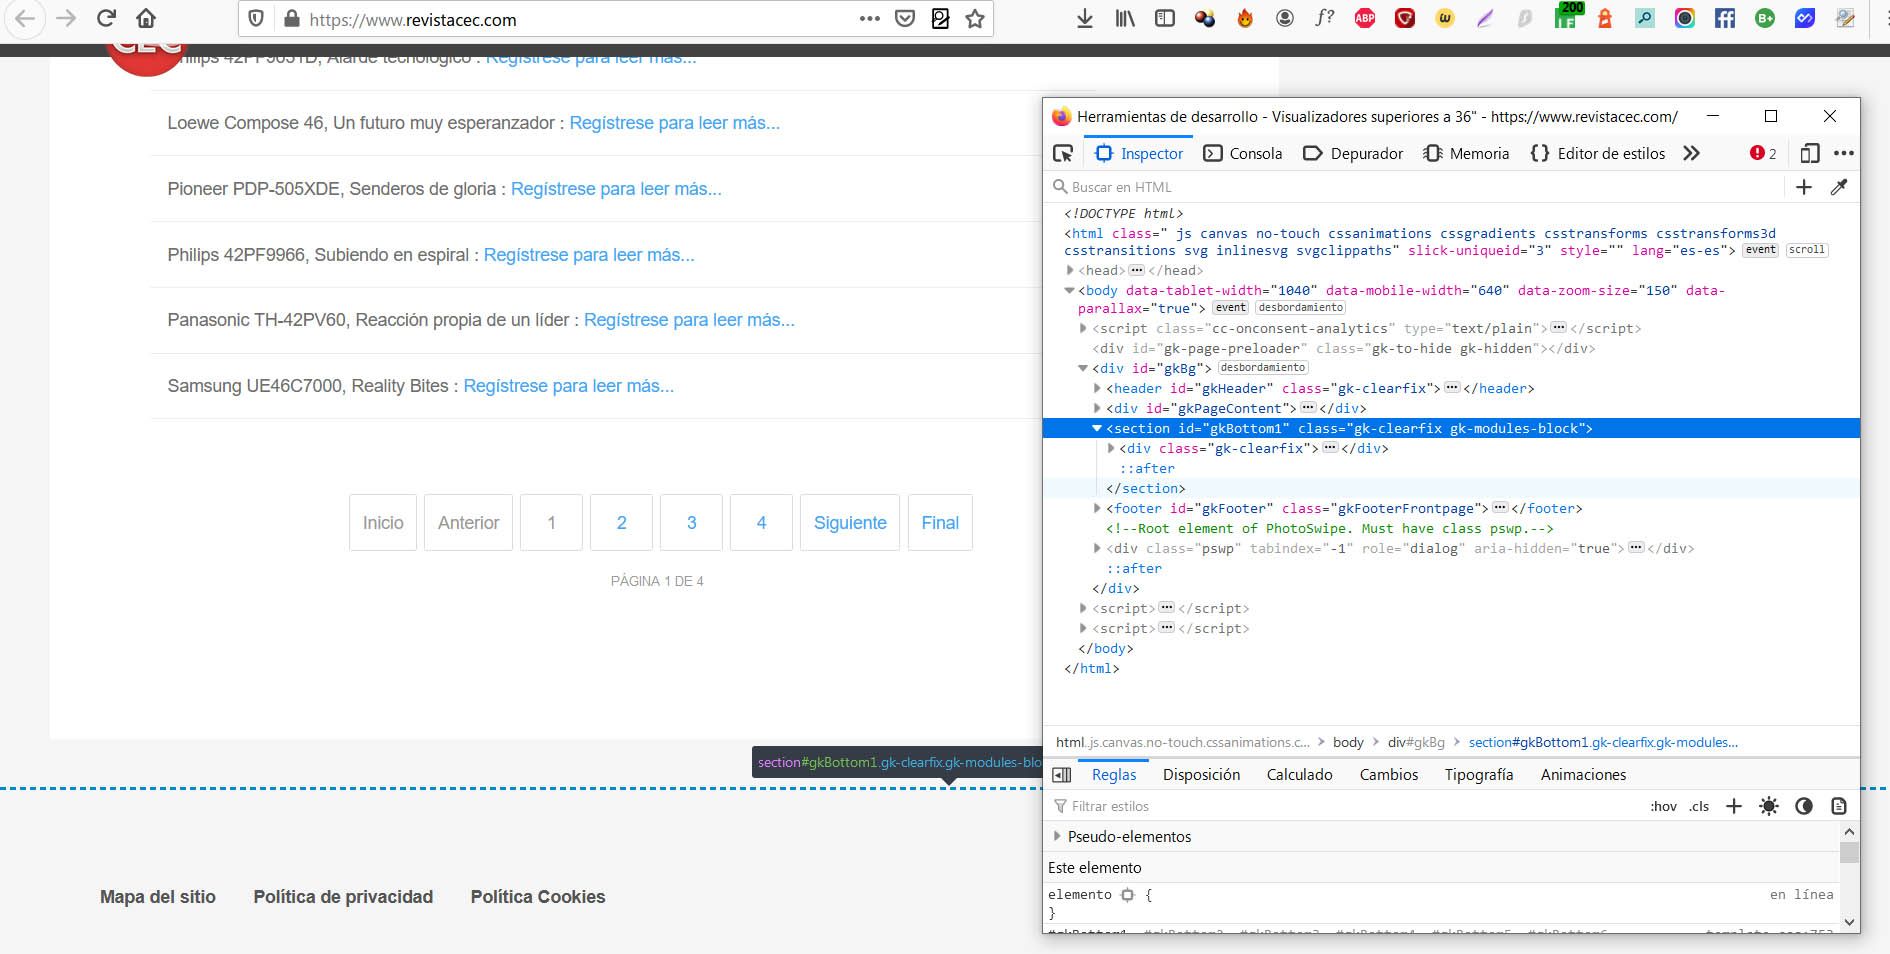1890x954 pixels.
Task: Open the page actions three-dots menu in address bar
Action: (870, 19)
